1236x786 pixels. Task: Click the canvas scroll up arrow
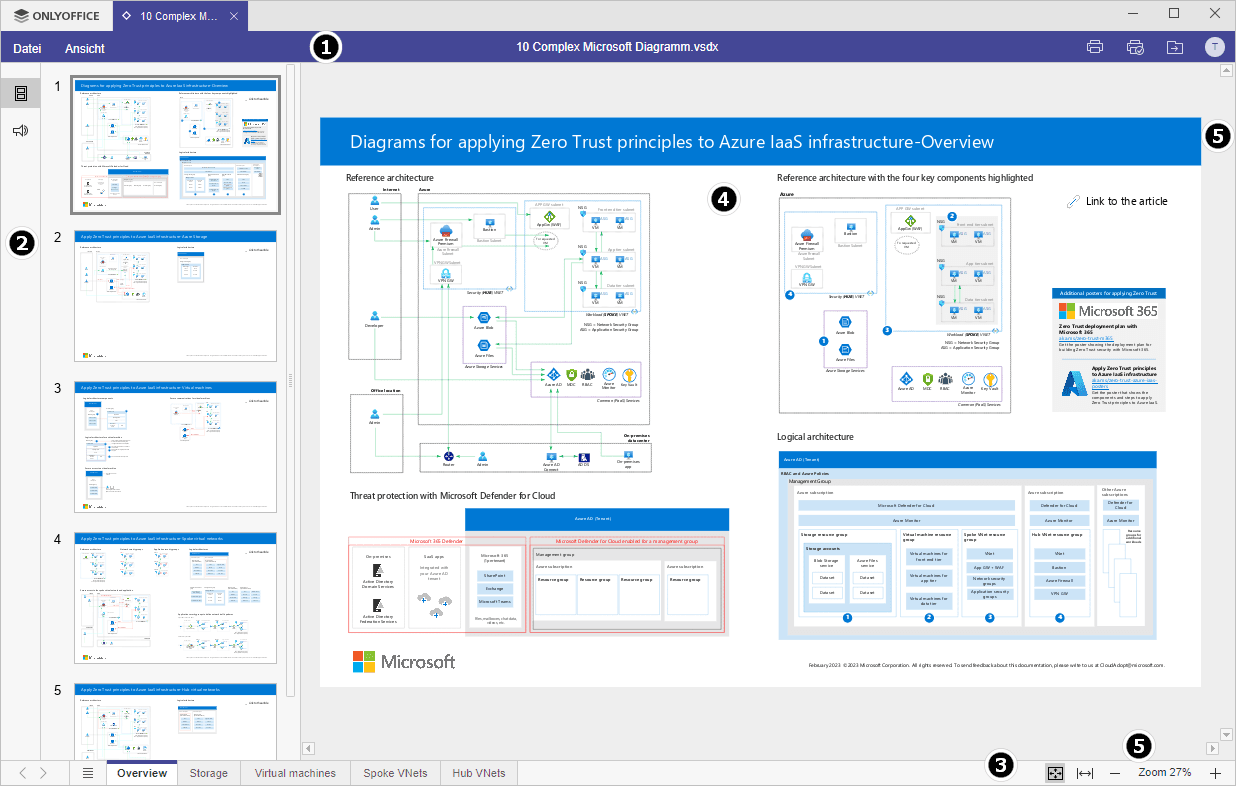(x=1226, y=71)
